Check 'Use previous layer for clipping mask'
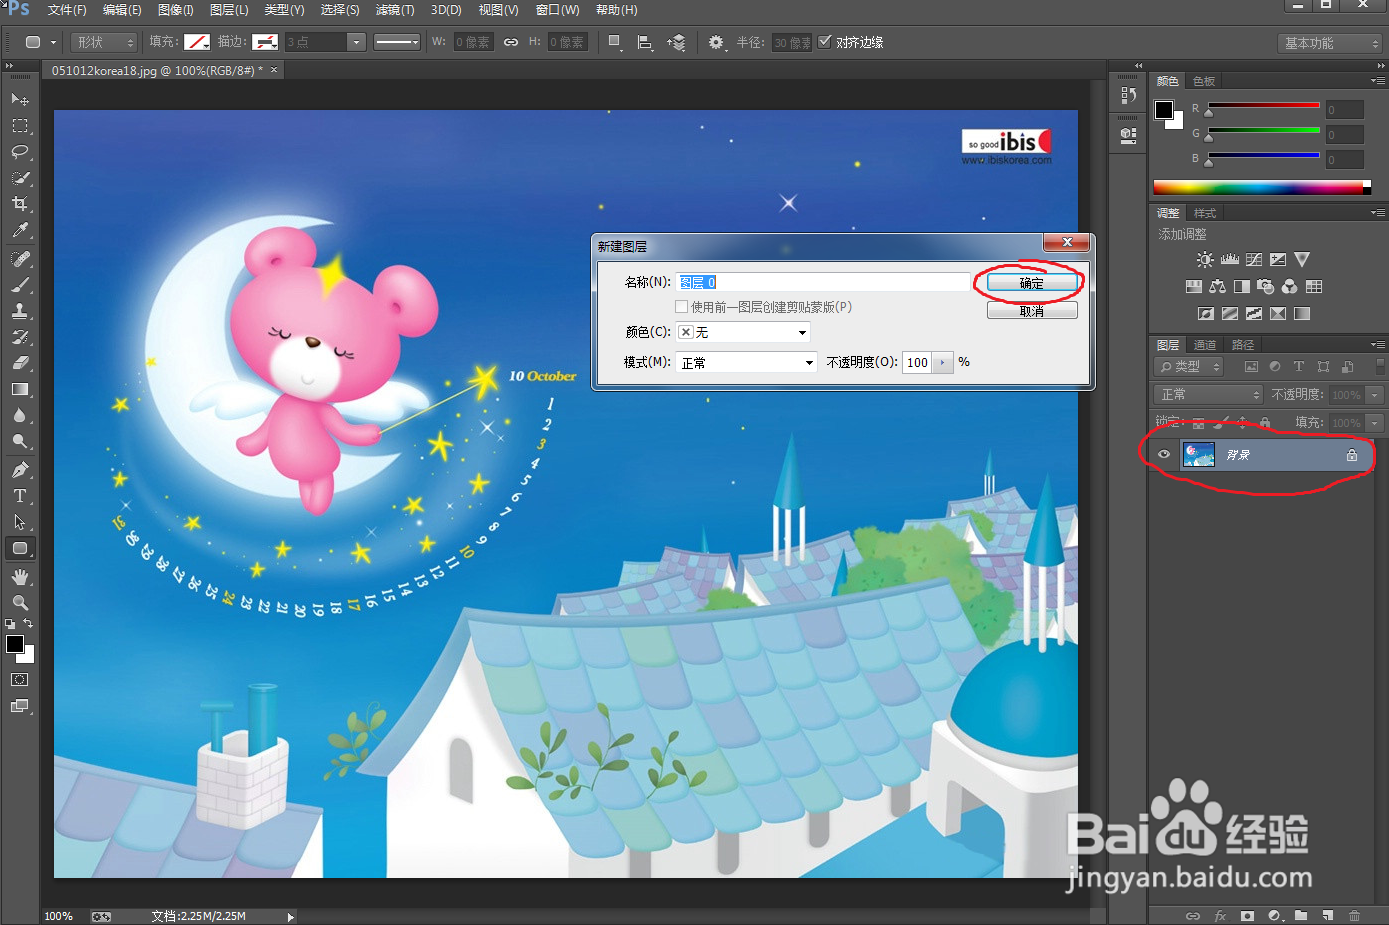The image size is (1389, 925). click(681, 307)
